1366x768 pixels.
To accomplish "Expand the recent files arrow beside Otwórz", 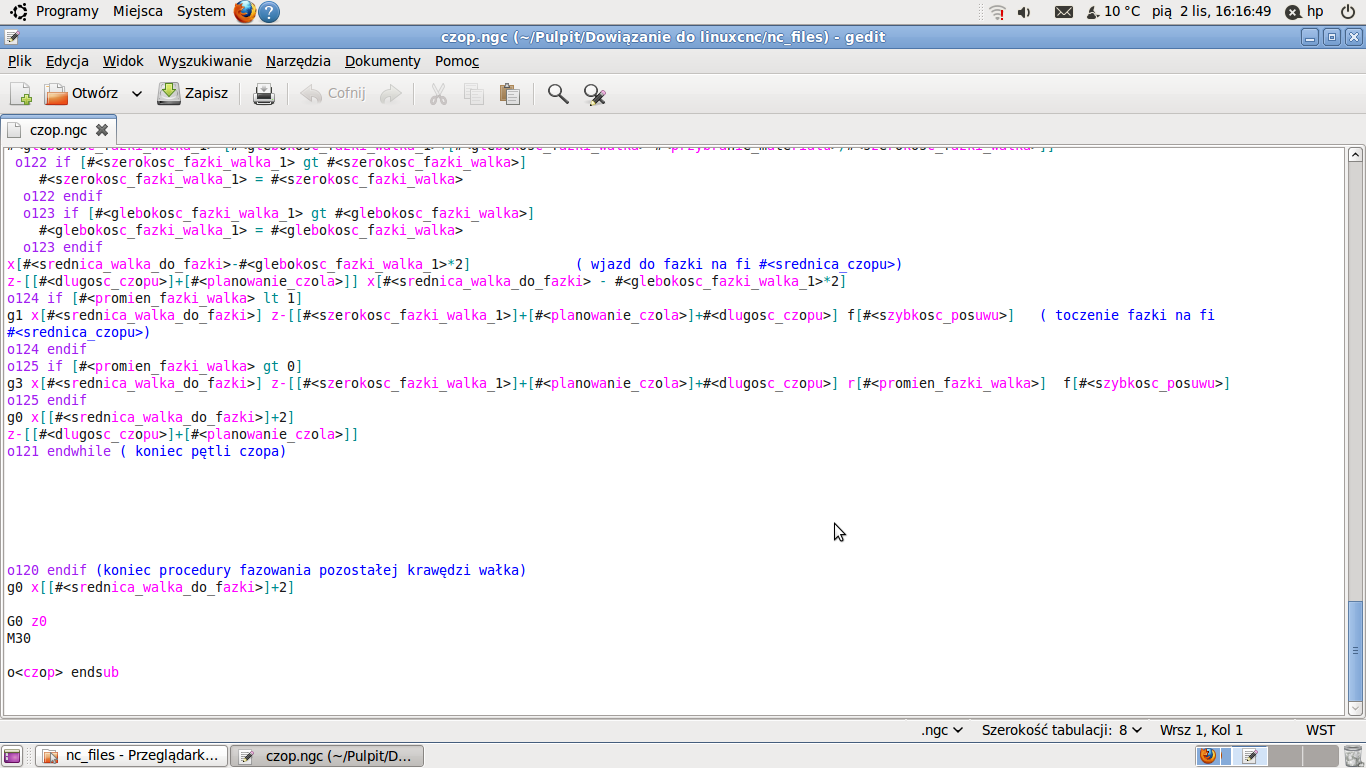I will pos(137,94).
